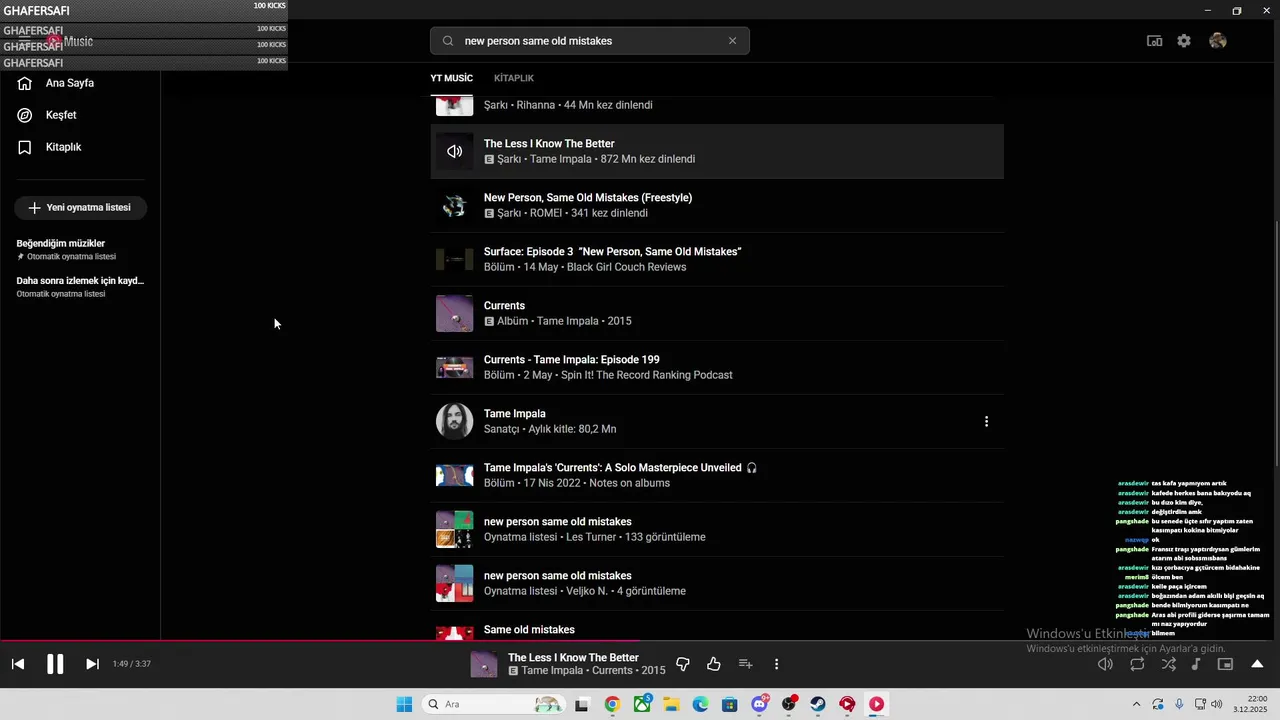Open Microsoft Edge from taskbar

(x=700, y=704)
